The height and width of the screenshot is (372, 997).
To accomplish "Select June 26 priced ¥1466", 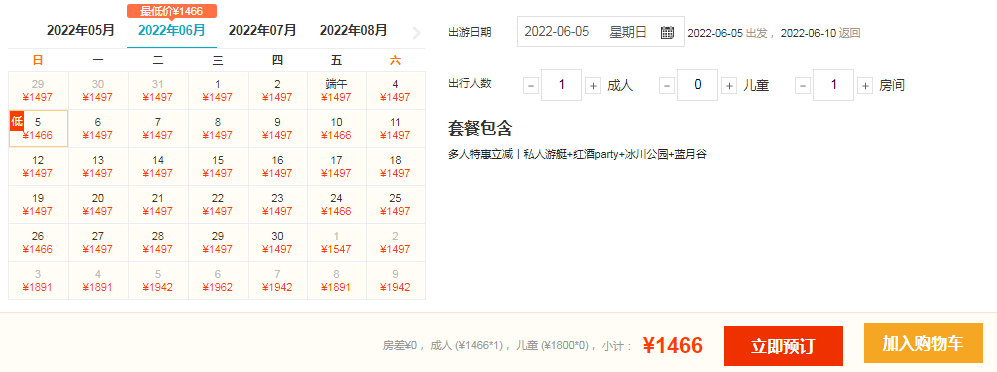I will [x=38, y=242].
